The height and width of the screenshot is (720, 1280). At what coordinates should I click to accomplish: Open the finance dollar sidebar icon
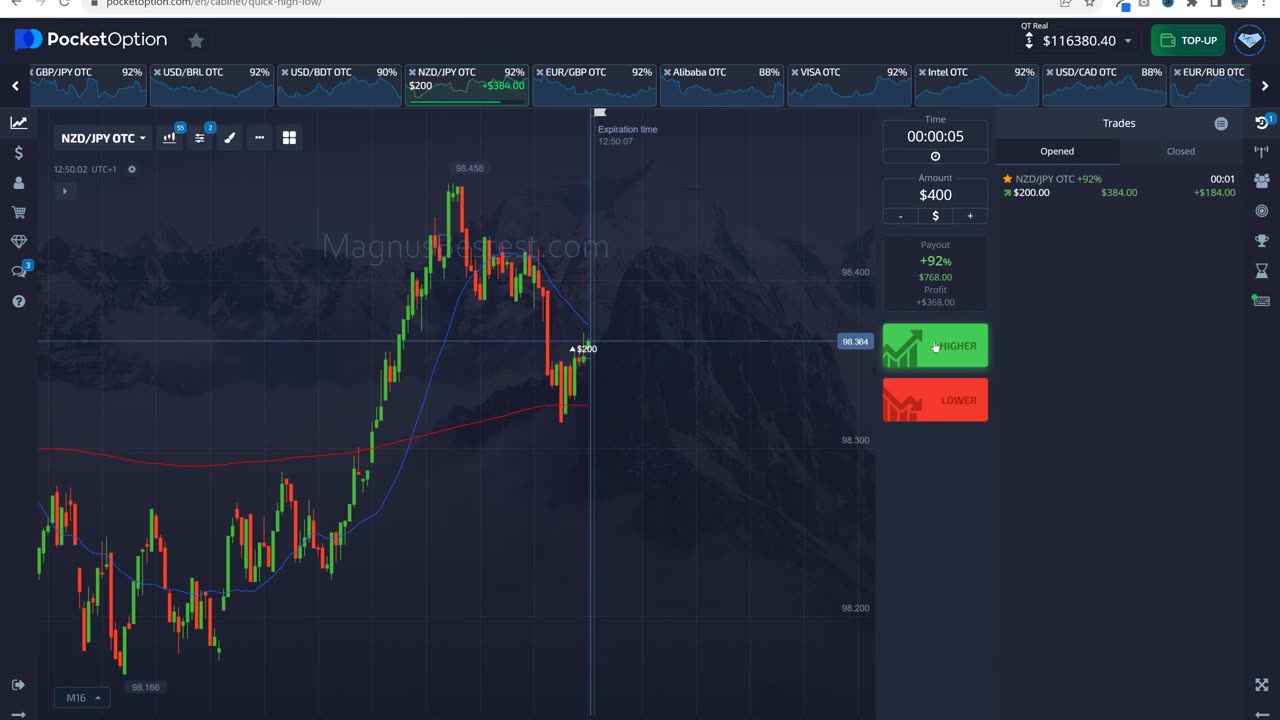[18, 153]
